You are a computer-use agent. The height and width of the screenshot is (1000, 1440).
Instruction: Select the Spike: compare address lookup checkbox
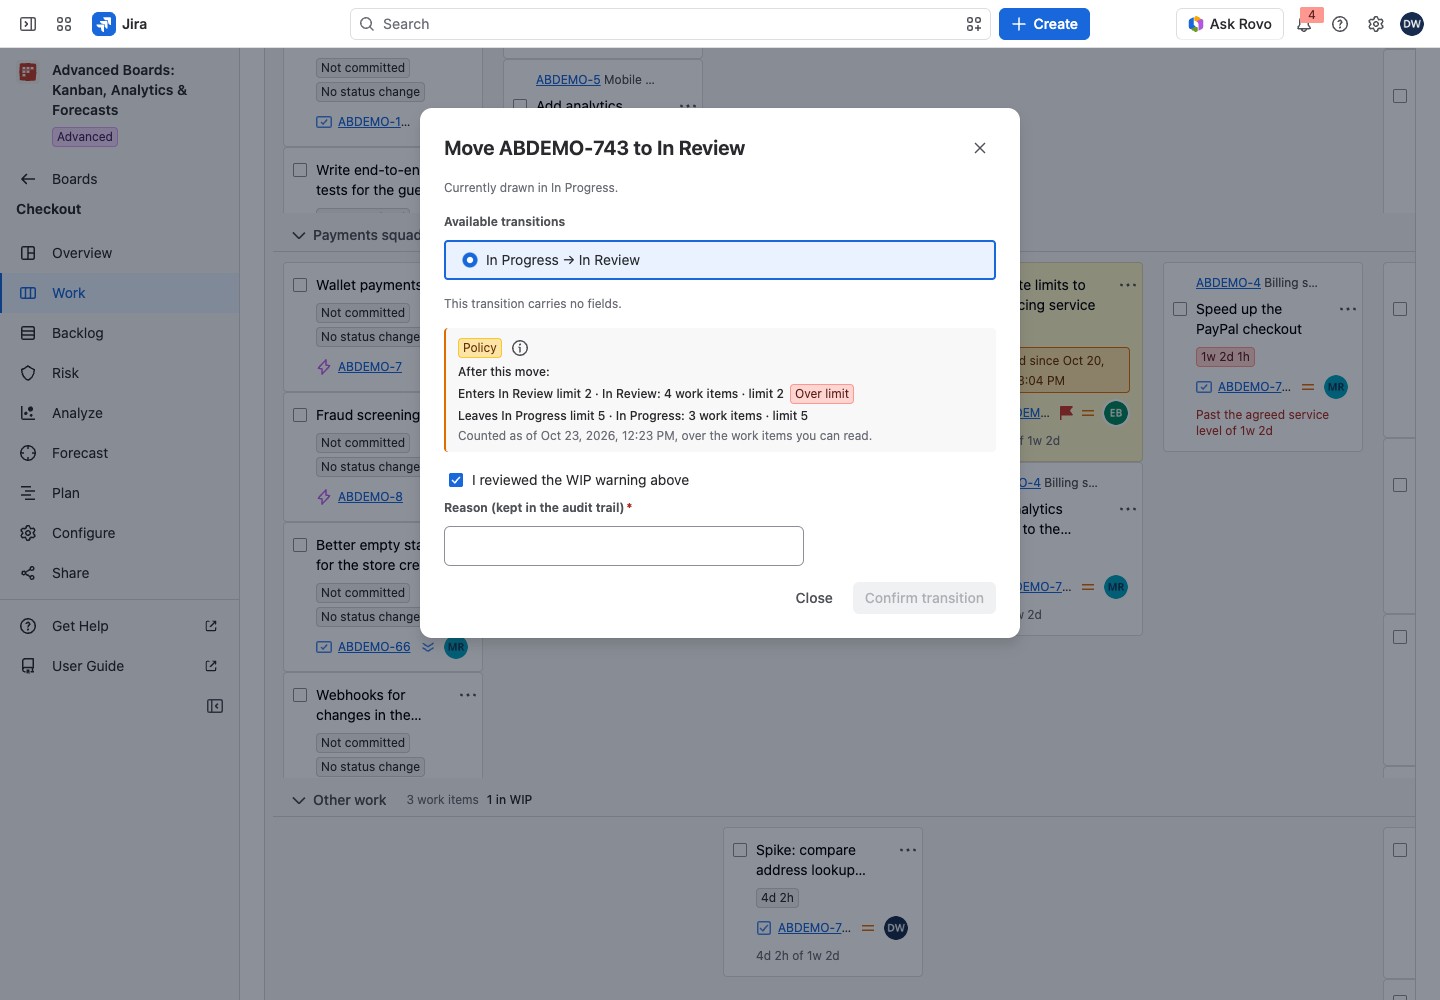tap(740, 850)
